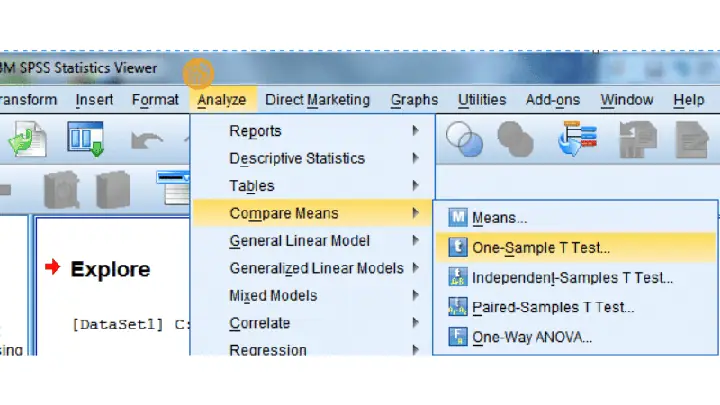
Task: Click the Means item icon
Action: [x=458, y=217]
